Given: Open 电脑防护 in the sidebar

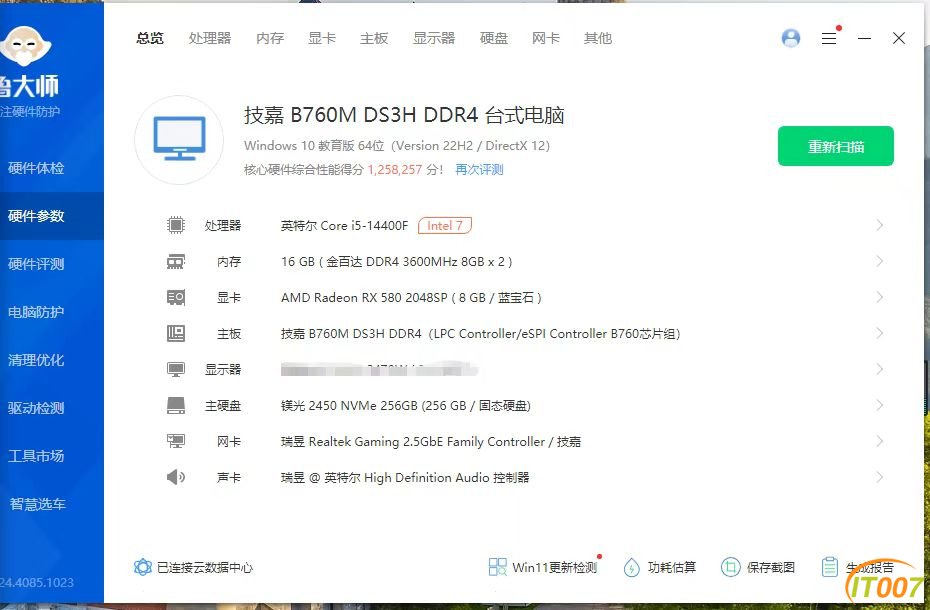Looking at the screenshot, I should [36, 312].
